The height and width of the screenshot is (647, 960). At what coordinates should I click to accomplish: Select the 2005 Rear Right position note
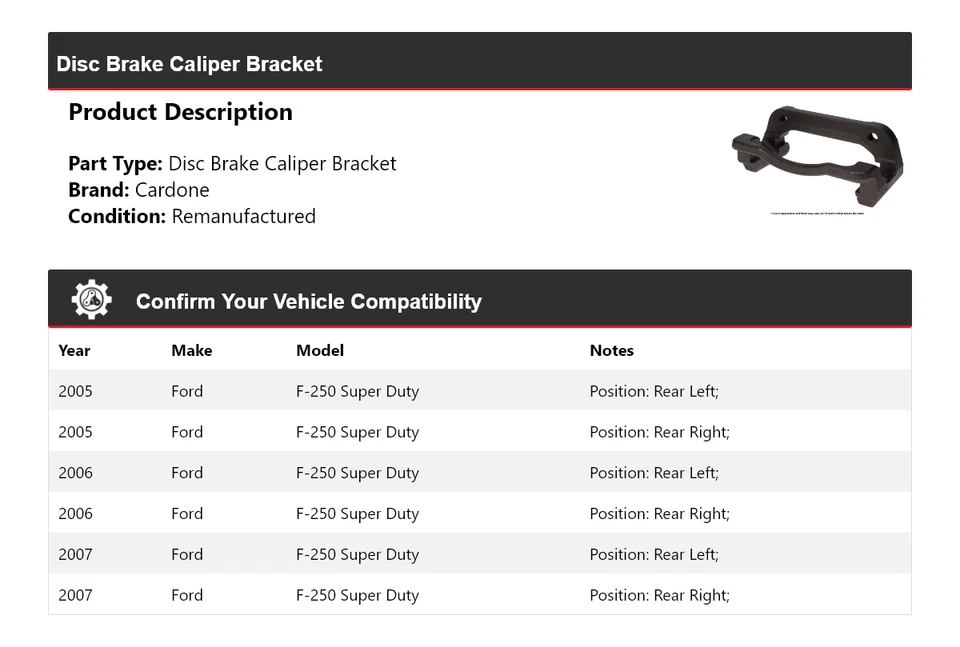point(659,432)
